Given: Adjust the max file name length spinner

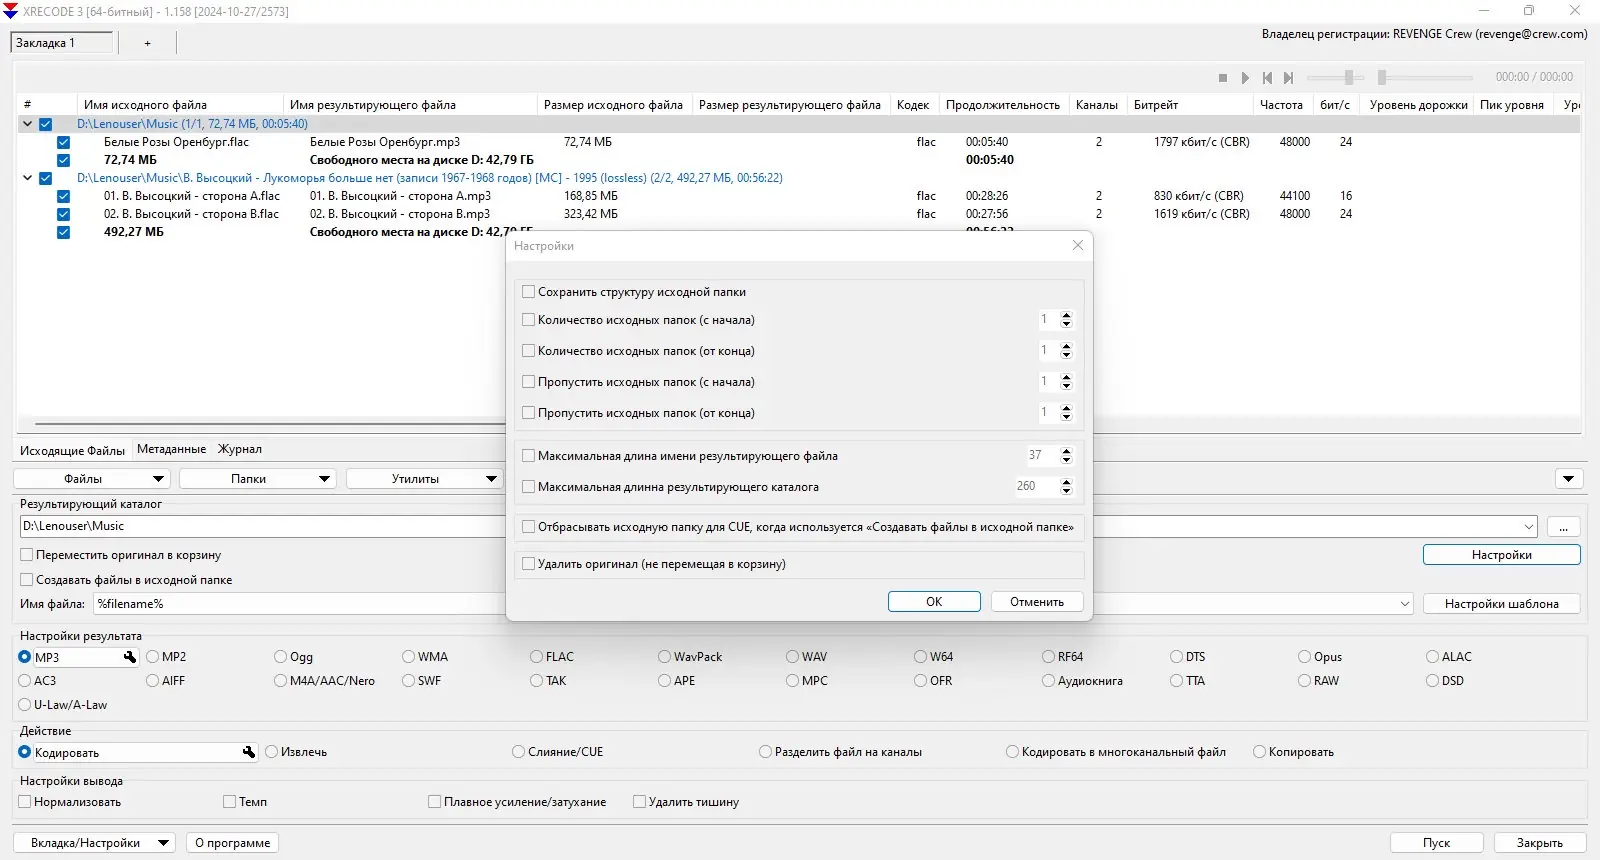Looking at the screenshot, I should (x=1066, y=456).
